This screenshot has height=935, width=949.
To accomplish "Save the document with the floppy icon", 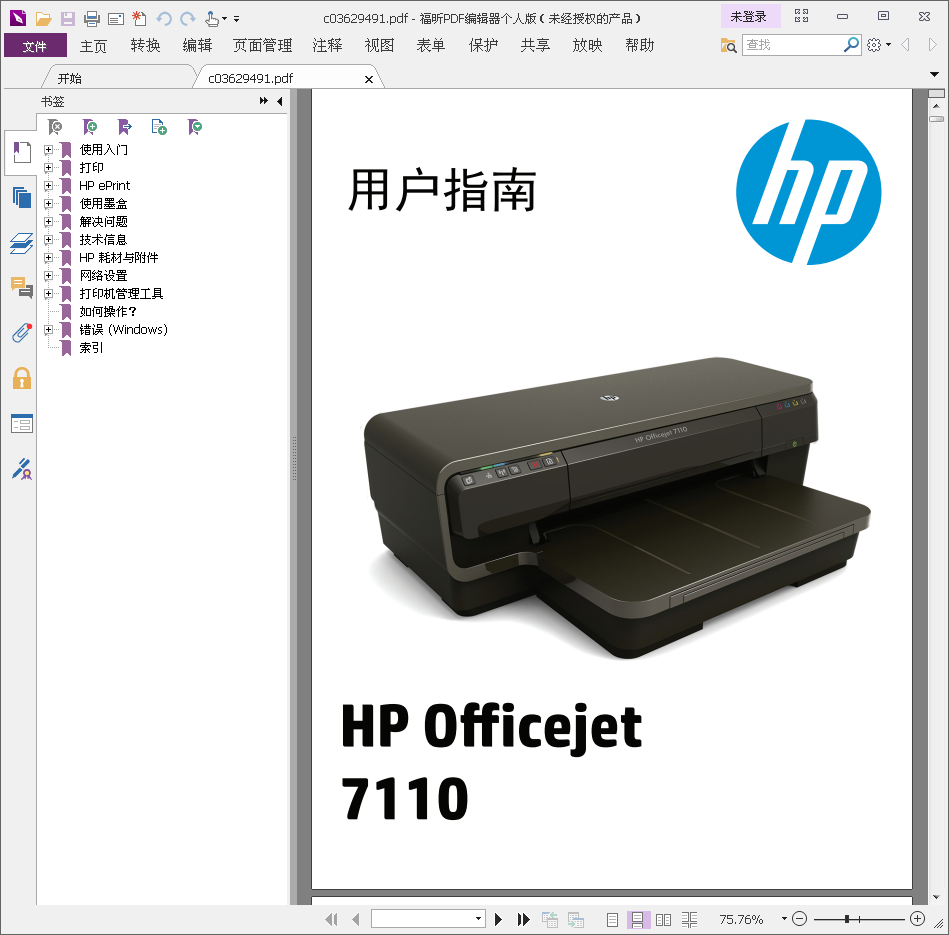I will [x=68, y=19].
